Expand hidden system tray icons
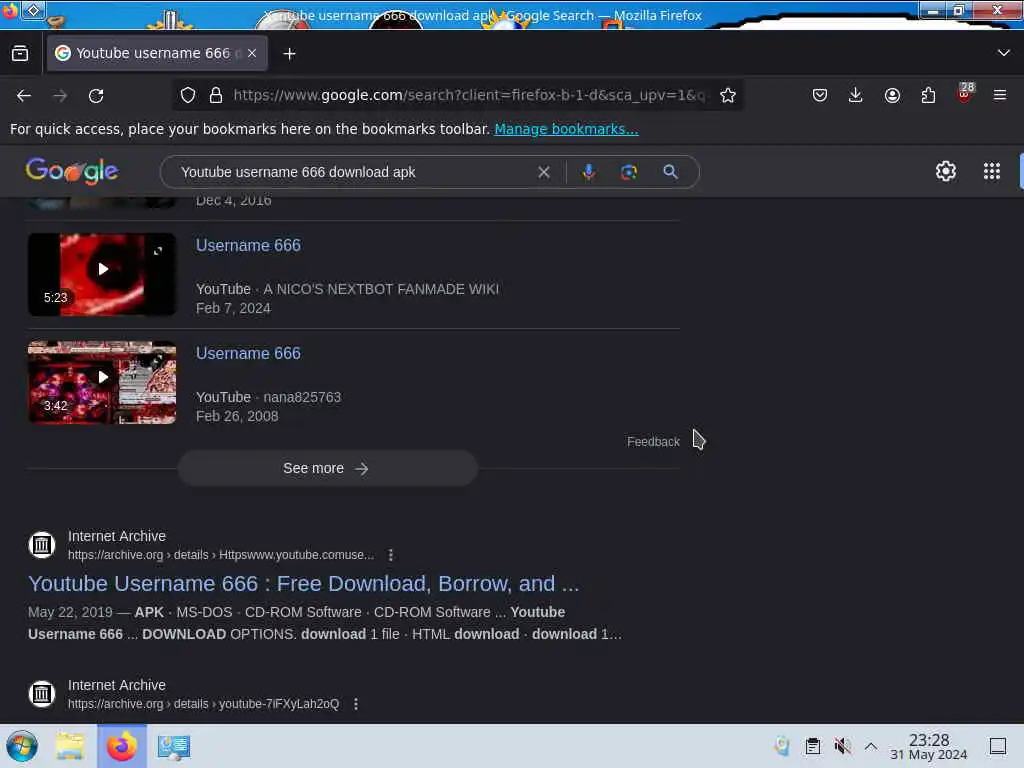The image size is (1024, 768). coord(871,746)
